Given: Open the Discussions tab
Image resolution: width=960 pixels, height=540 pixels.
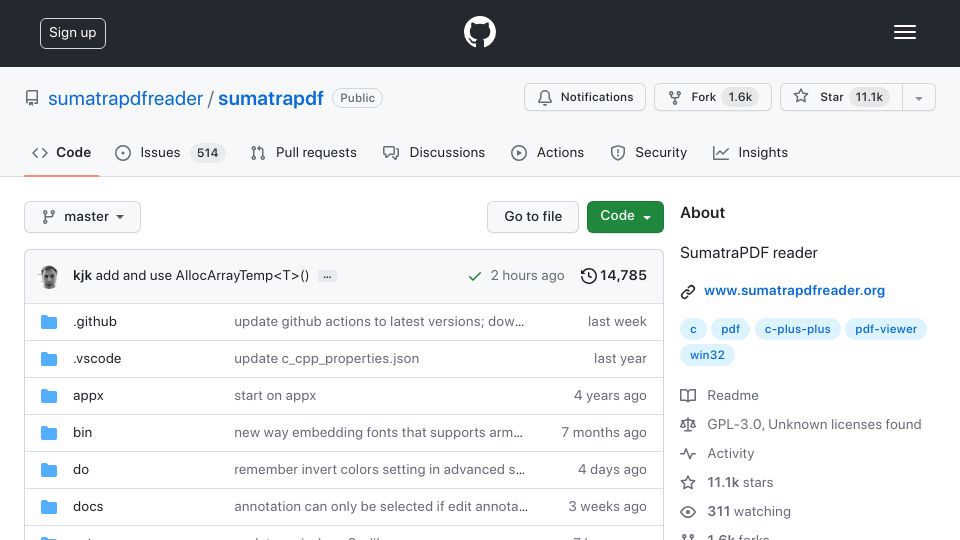Looking at the screenshot, I should (x=433, y=152).
